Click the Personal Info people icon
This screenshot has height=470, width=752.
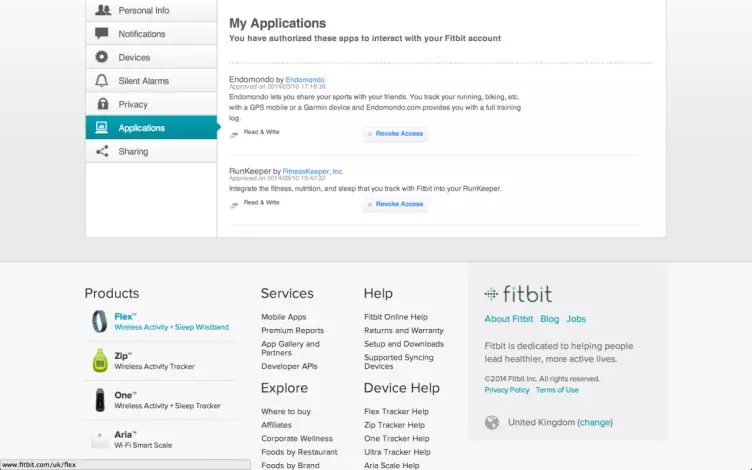[103, 10]
